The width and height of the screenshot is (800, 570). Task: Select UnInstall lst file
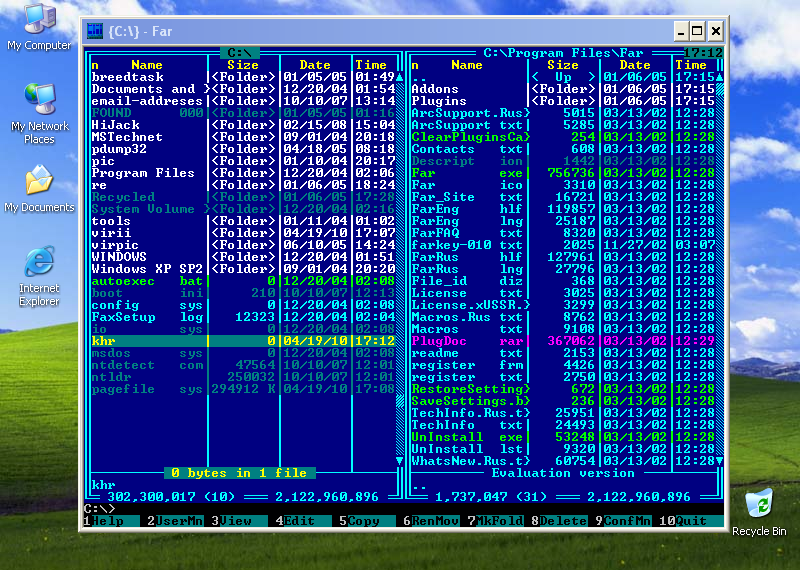pos(563,449)
